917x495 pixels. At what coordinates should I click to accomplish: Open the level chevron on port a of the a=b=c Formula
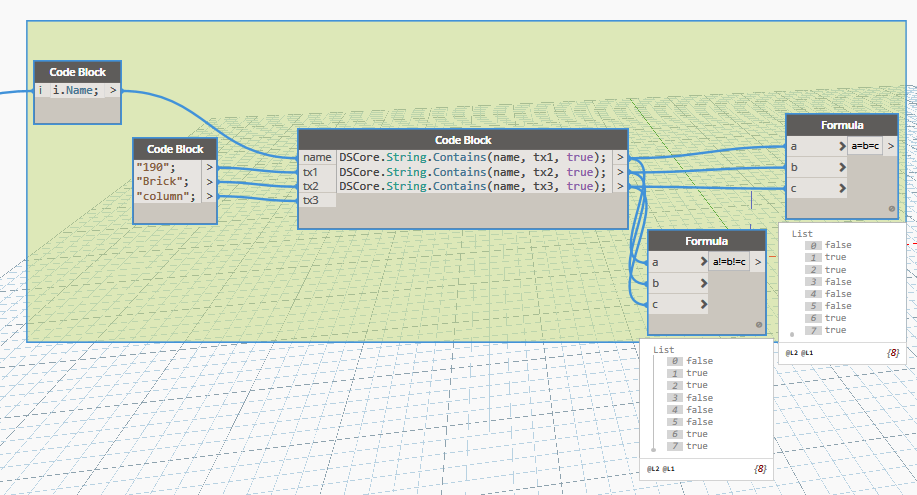842,146
